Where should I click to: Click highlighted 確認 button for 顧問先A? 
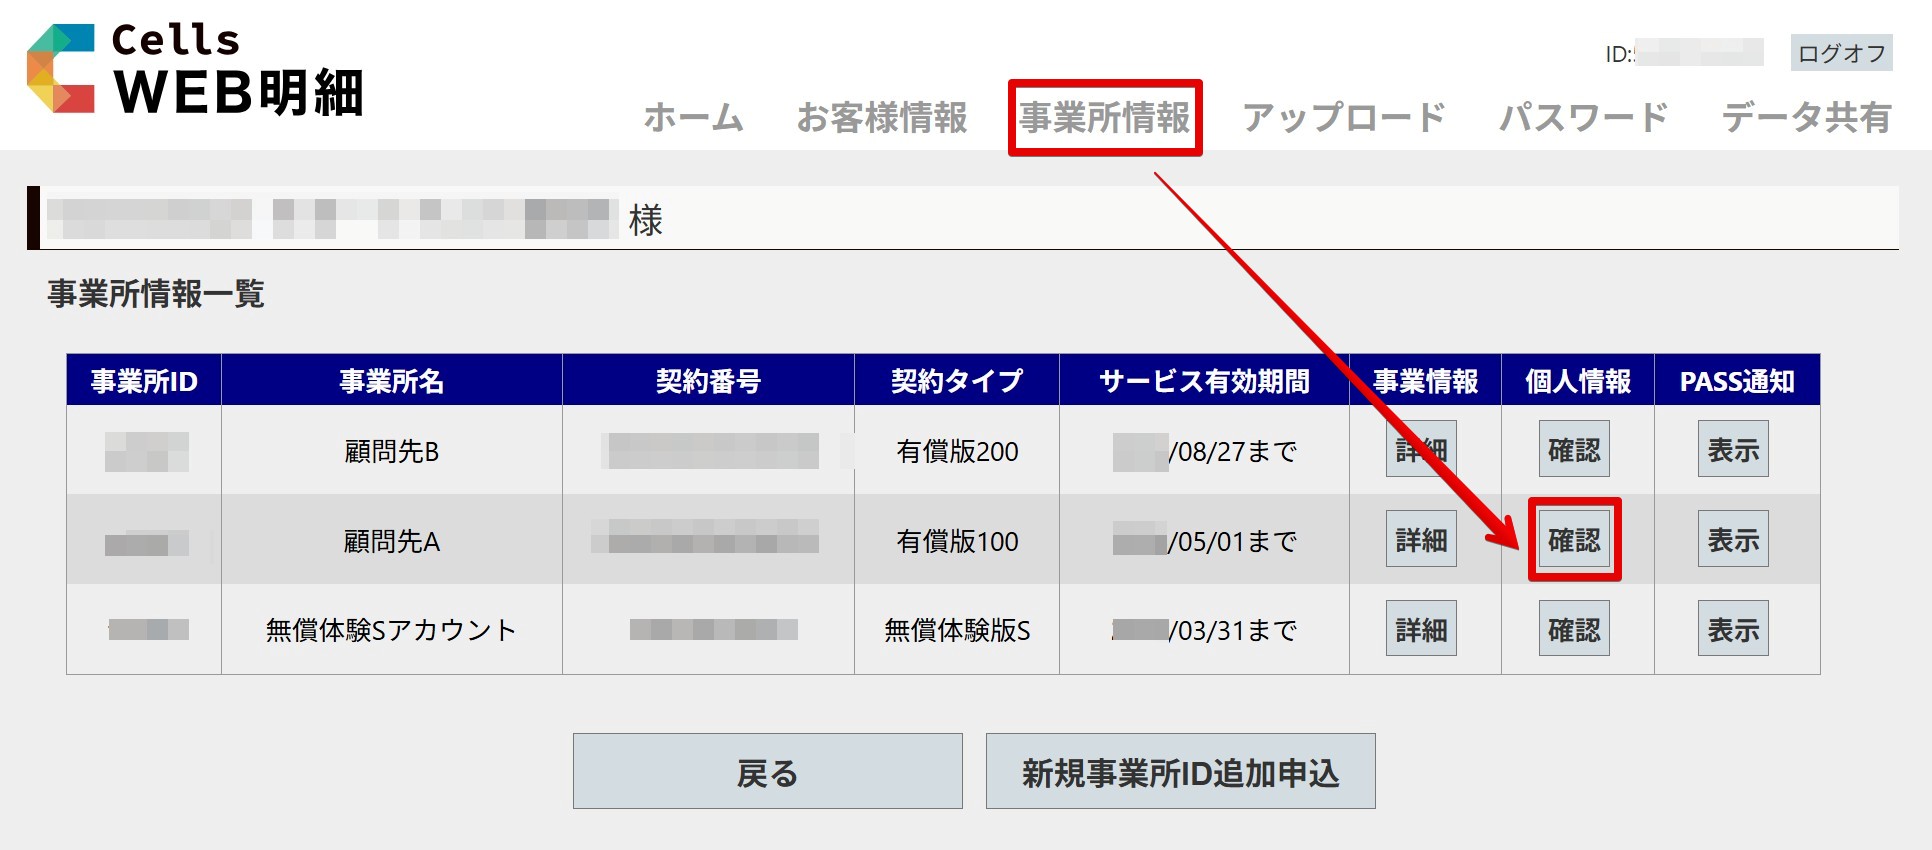pyautogui.click(x=1573, y=539)
